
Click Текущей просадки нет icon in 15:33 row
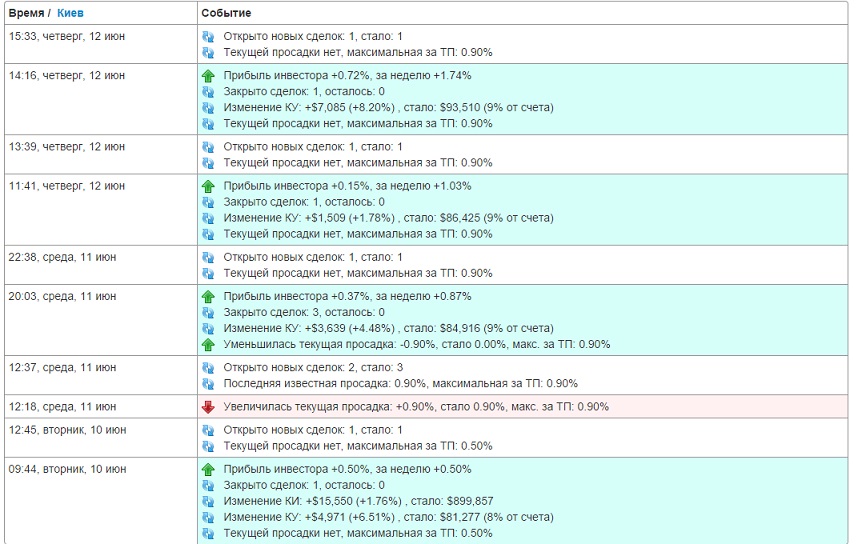tap(208, 53)
